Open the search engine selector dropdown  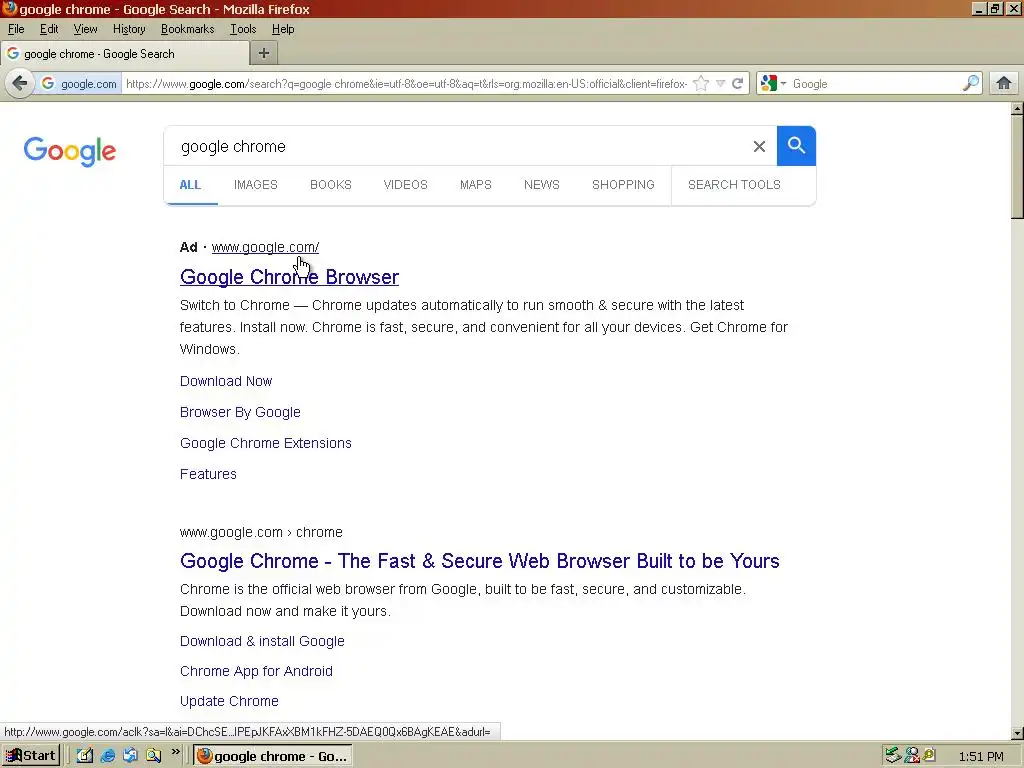point(773,84)
